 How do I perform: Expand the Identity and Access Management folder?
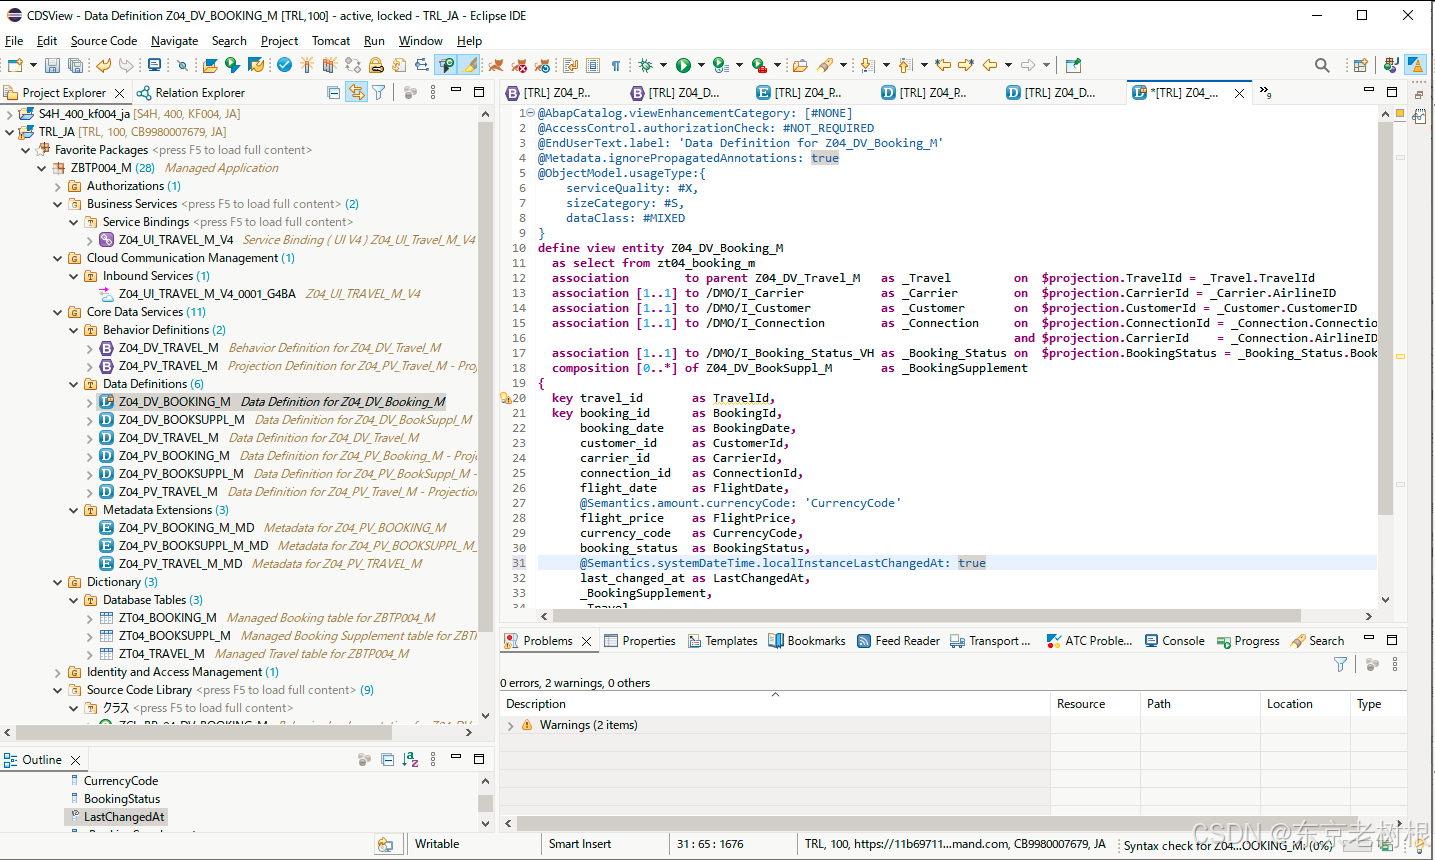(x=58, y=672)
